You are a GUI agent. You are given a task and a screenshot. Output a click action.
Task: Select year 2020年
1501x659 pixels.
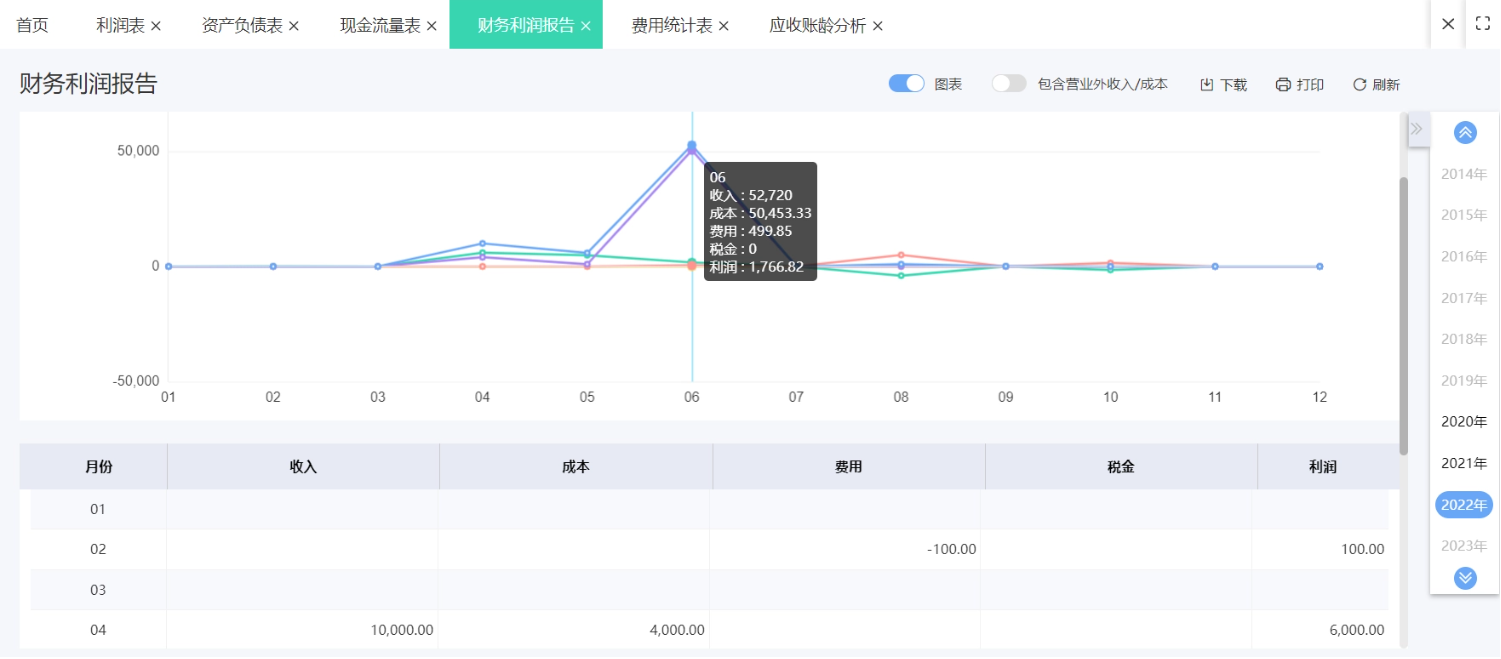tap(1464, 422)
